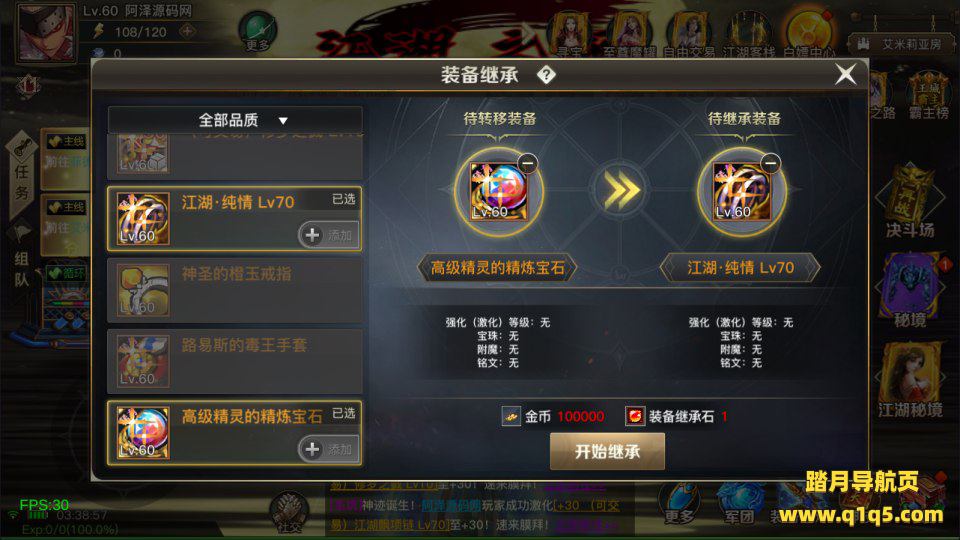Select 路易斯的毒王手套 in equipment list
The image size is (960, 540).
(x=235, y=361)
